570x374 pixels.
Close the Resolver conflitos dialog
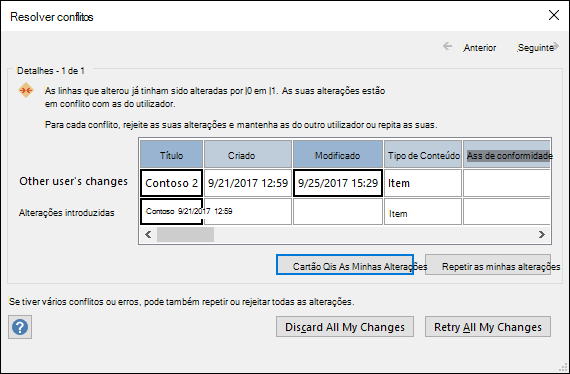pos(554,15)
